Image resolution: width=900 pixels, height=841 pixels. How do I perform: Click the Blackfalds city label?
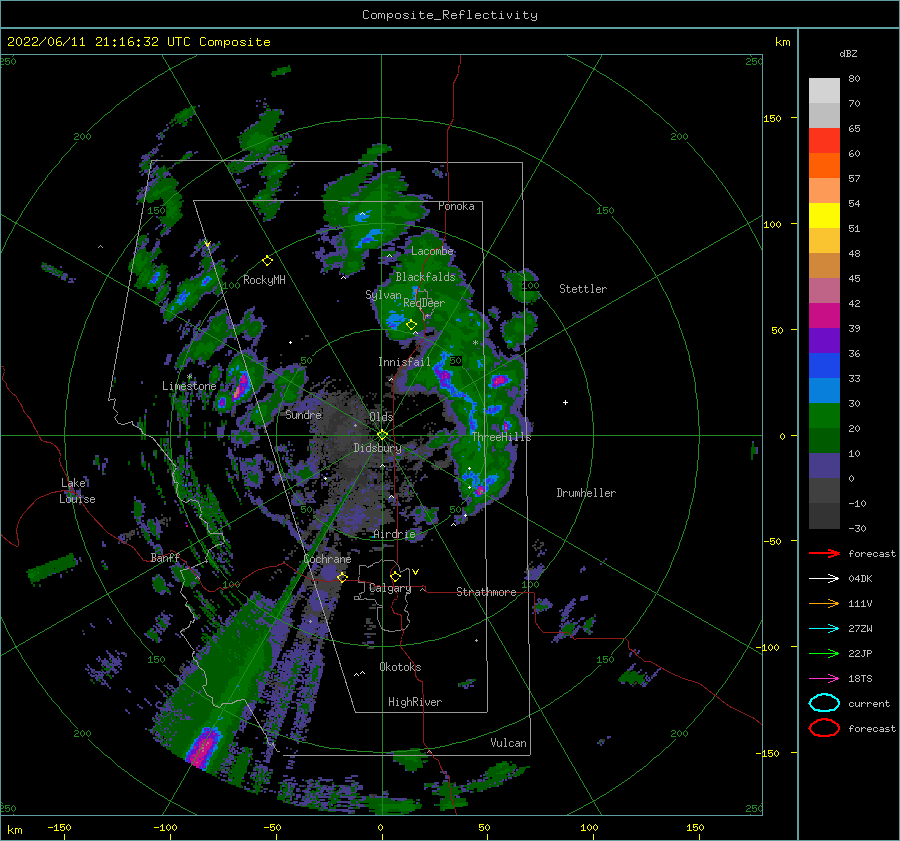(425, 277)
